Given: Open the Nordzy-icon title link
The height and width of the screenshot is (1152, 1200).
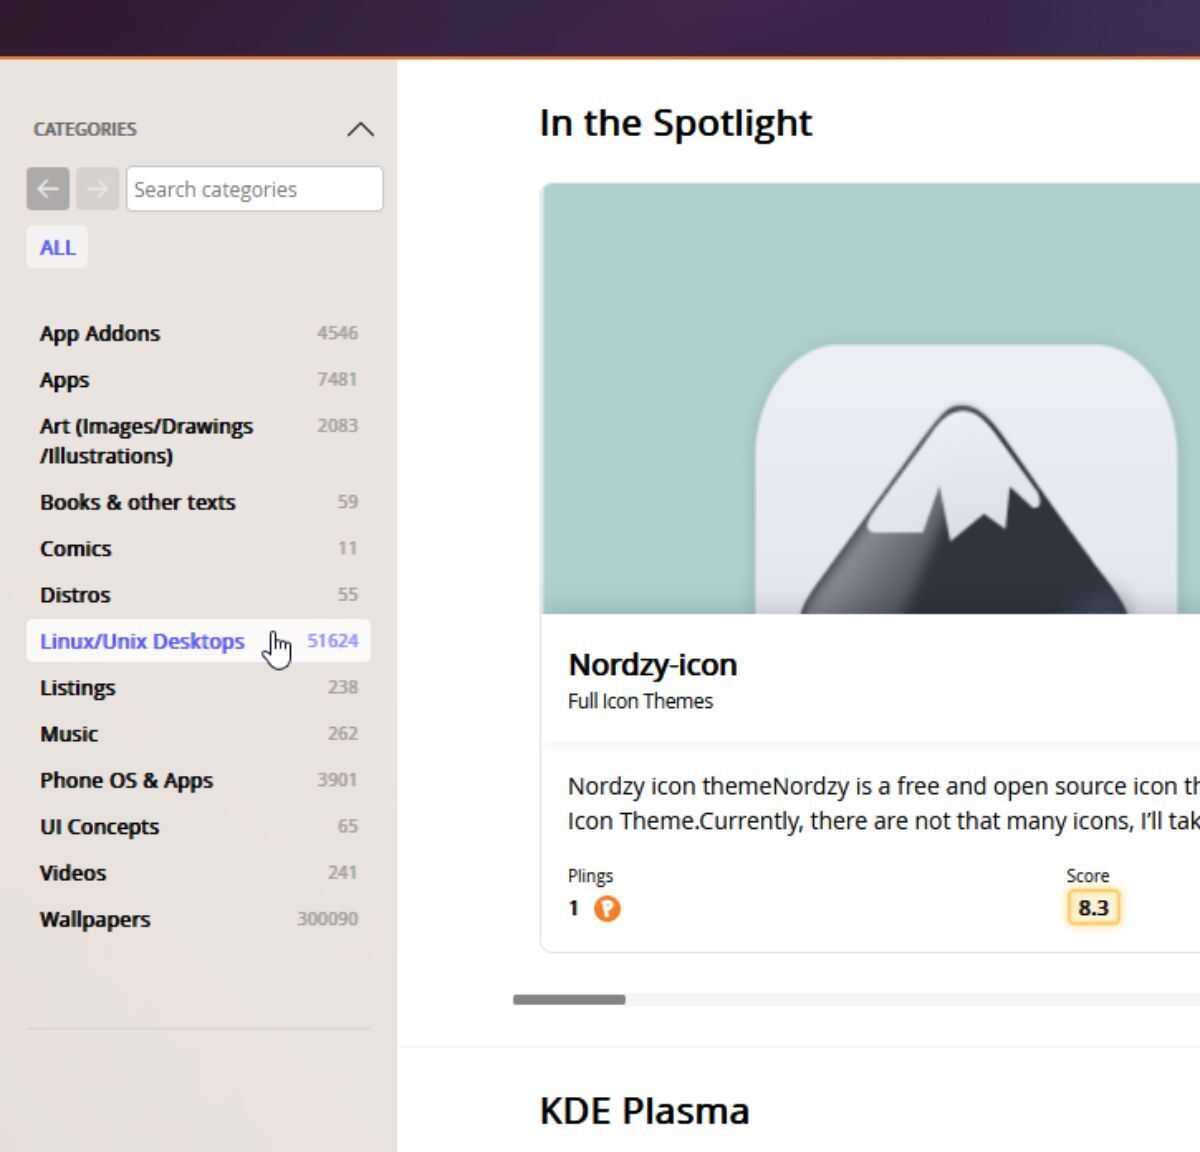Looking at the screenshot, I should pos(652,665).
